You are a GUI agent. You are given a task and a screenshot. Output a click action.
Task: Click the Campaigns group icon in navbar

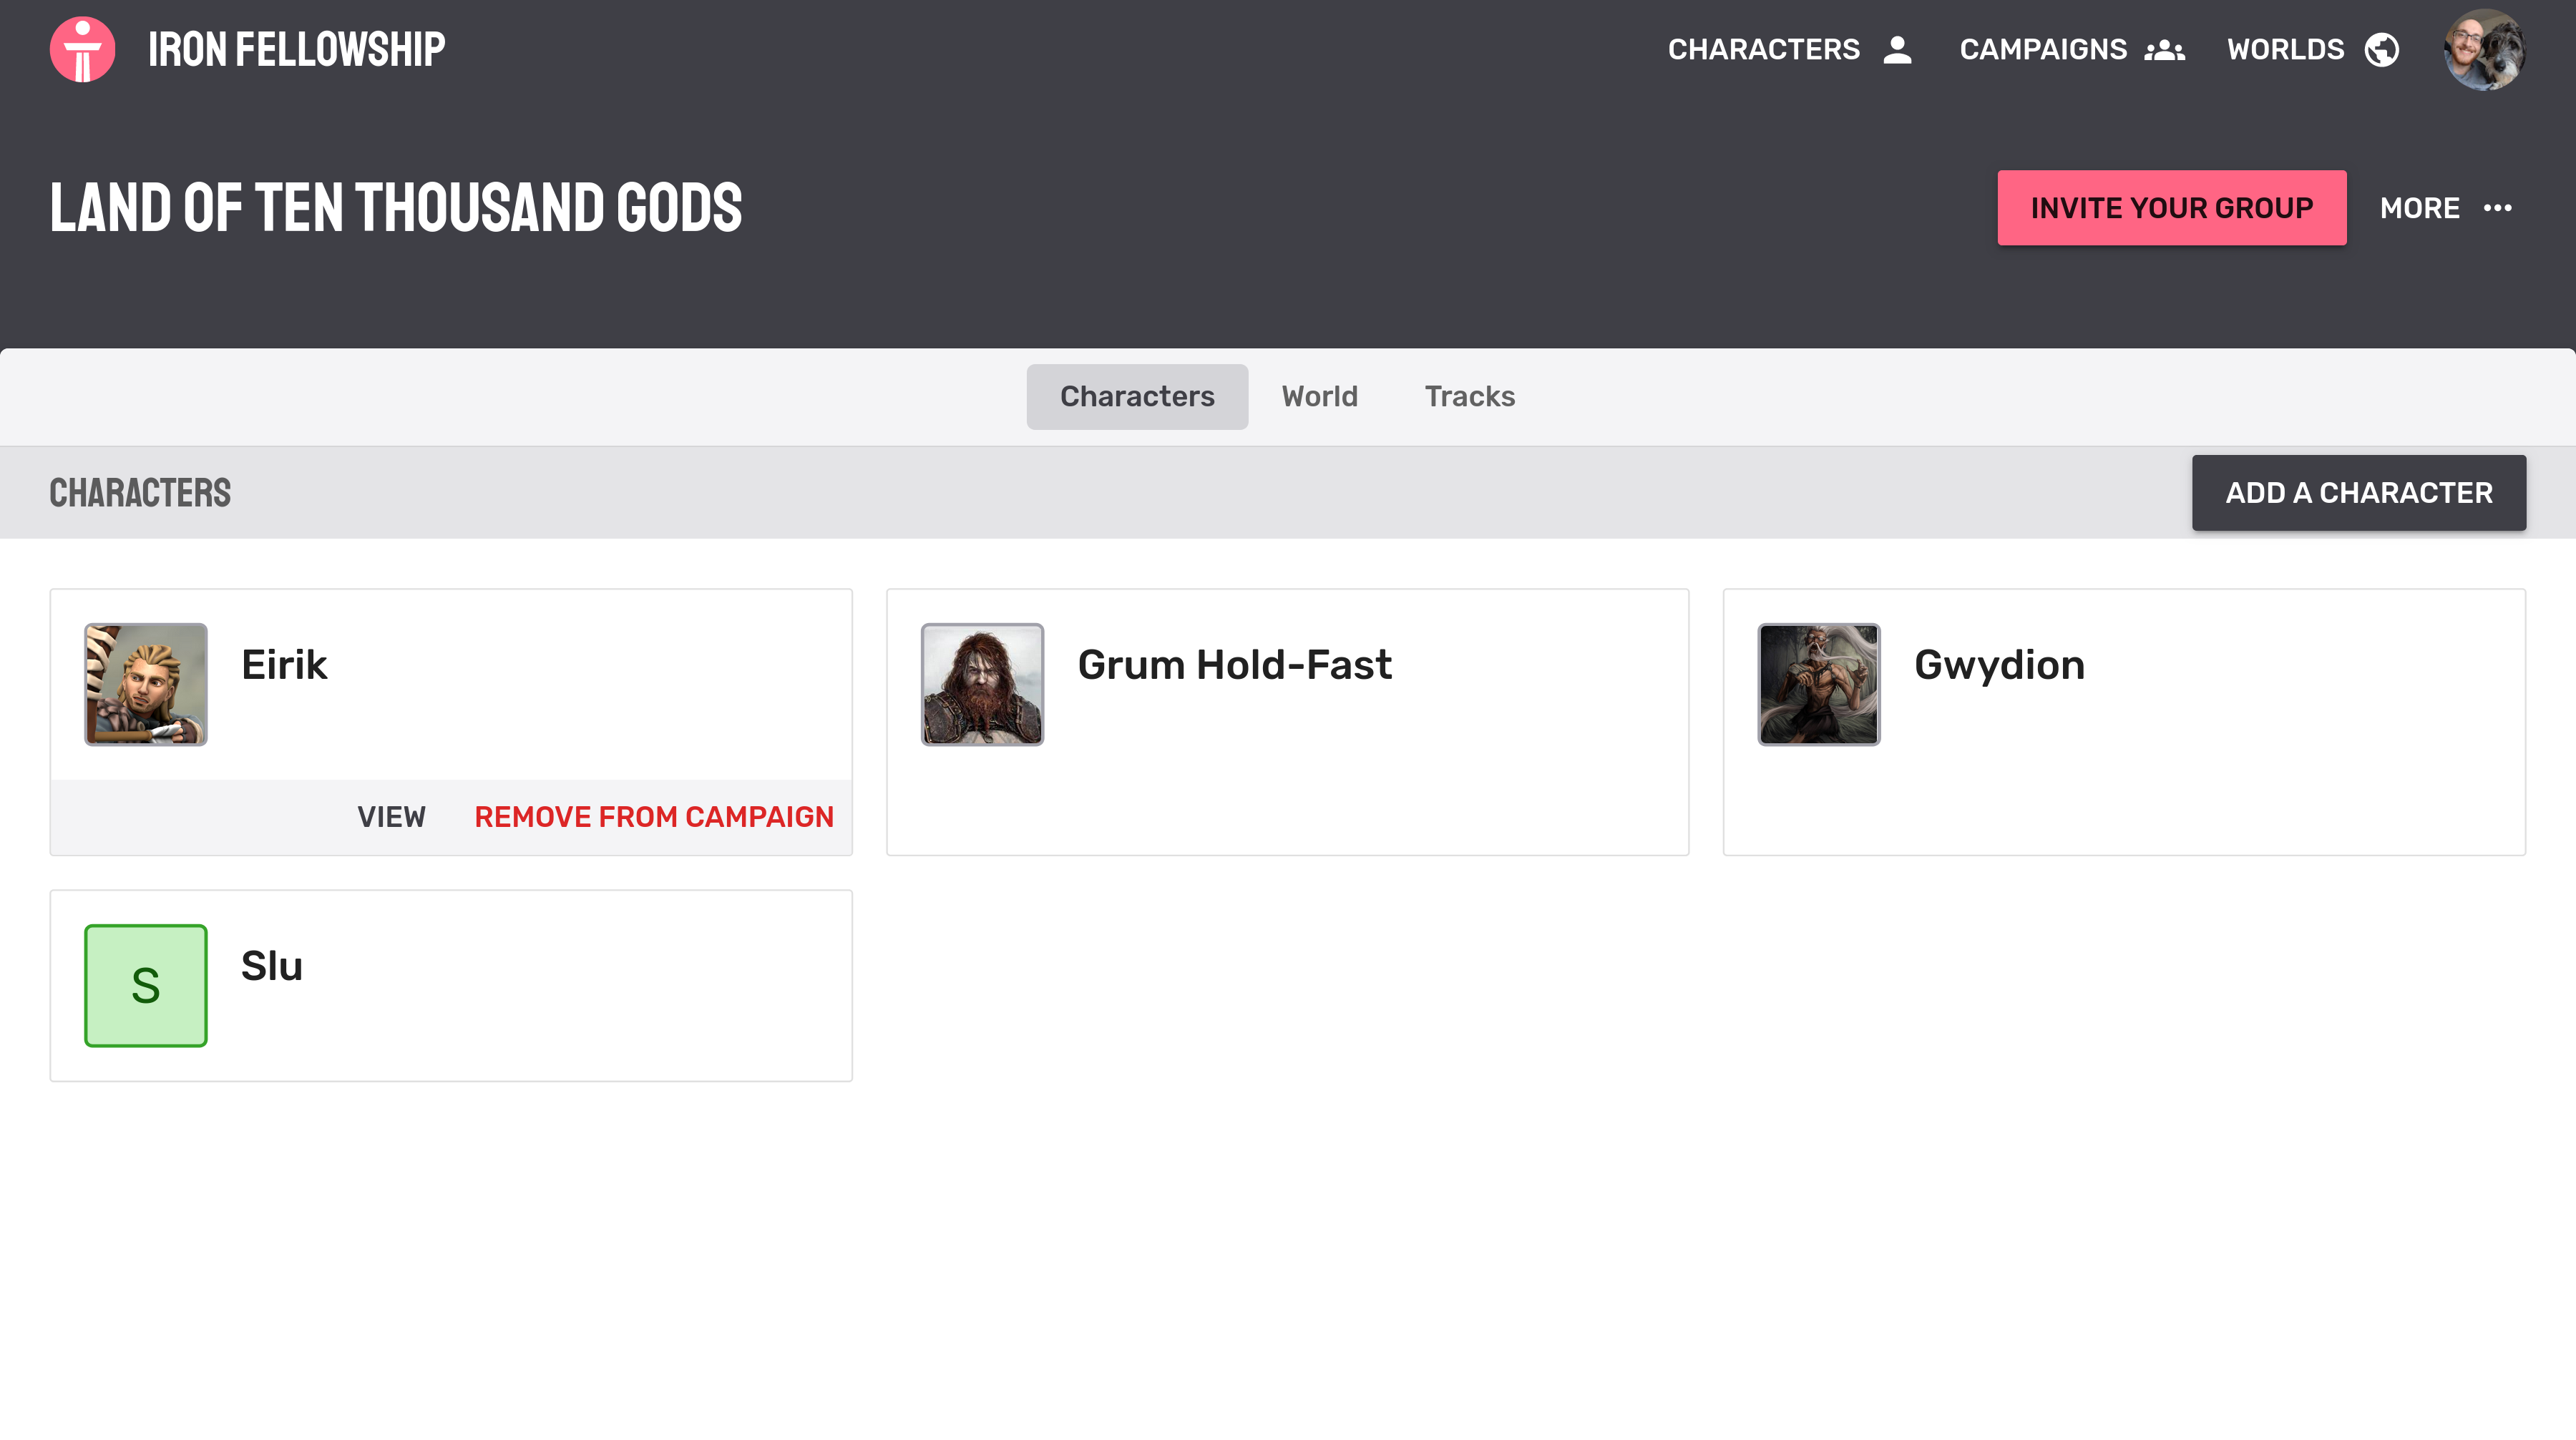click(2164, 49)
